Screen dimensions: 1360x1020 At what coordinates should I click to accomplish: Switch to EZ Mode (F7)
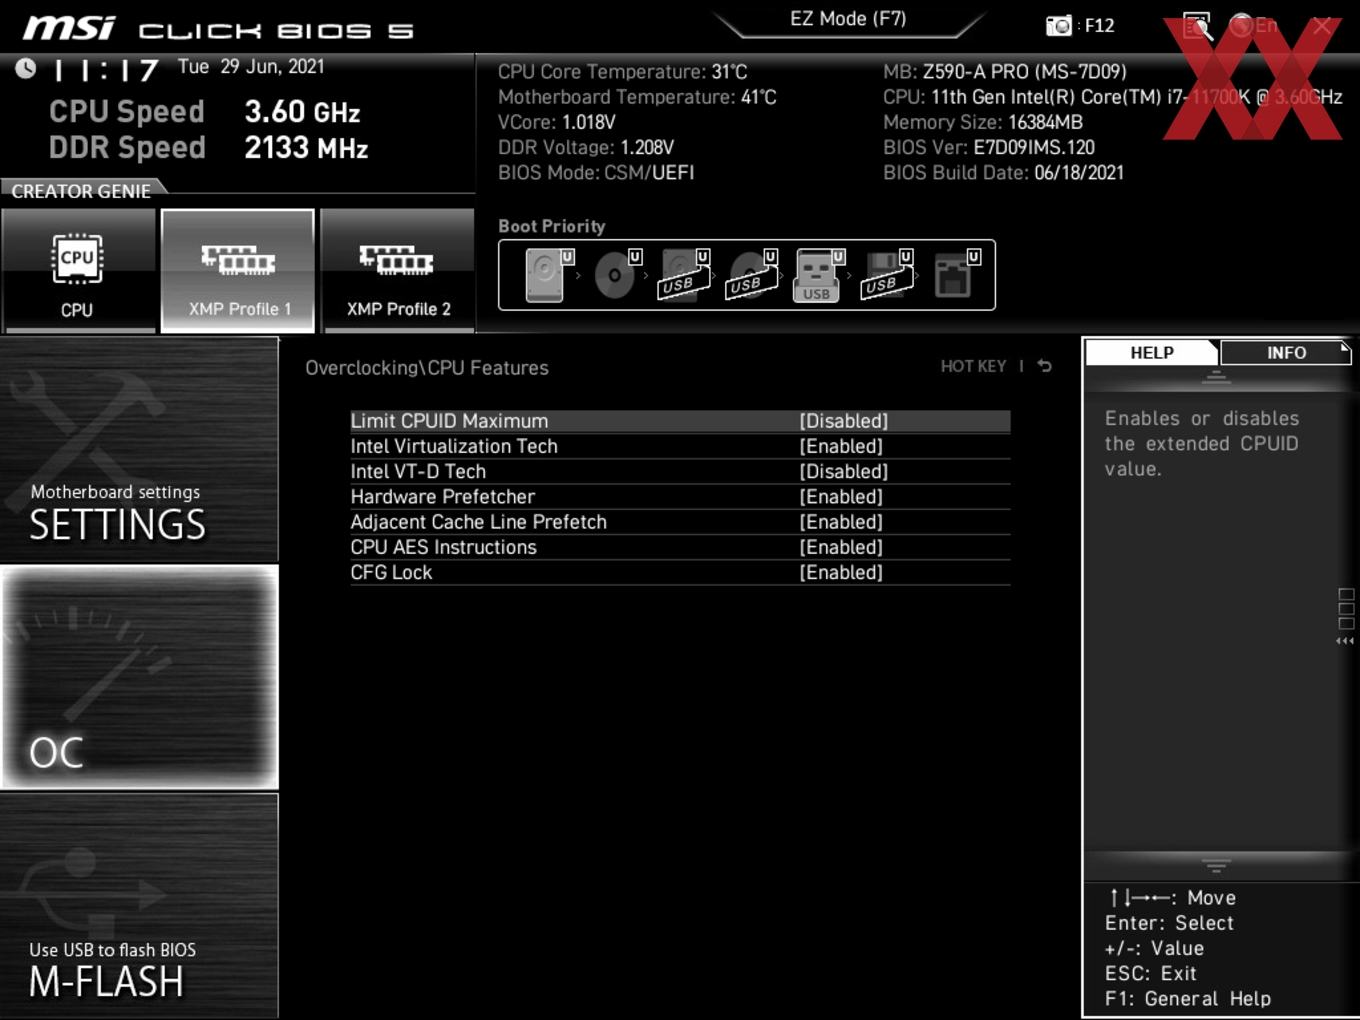tap(848, 18)
